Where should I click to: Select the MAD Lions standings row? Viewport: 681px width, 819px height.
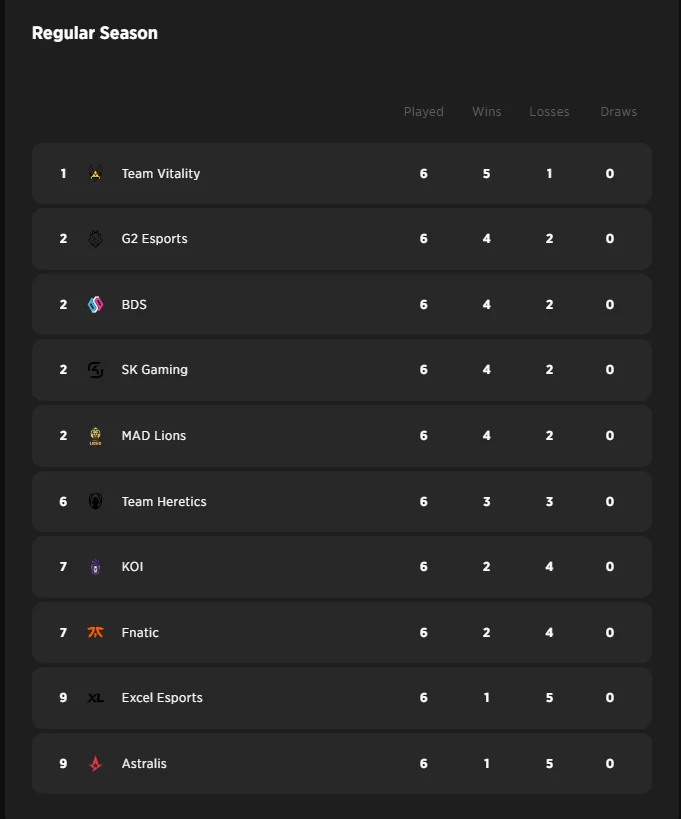click(340, 435)
